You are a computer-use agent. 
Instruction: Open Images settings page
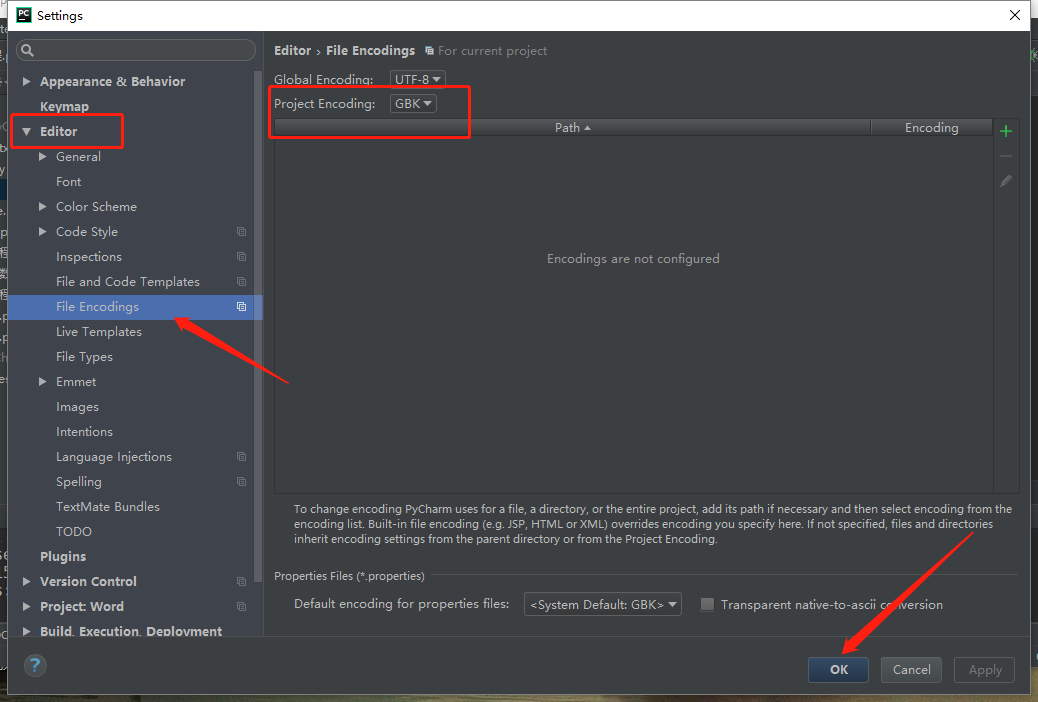click(77, 407)
